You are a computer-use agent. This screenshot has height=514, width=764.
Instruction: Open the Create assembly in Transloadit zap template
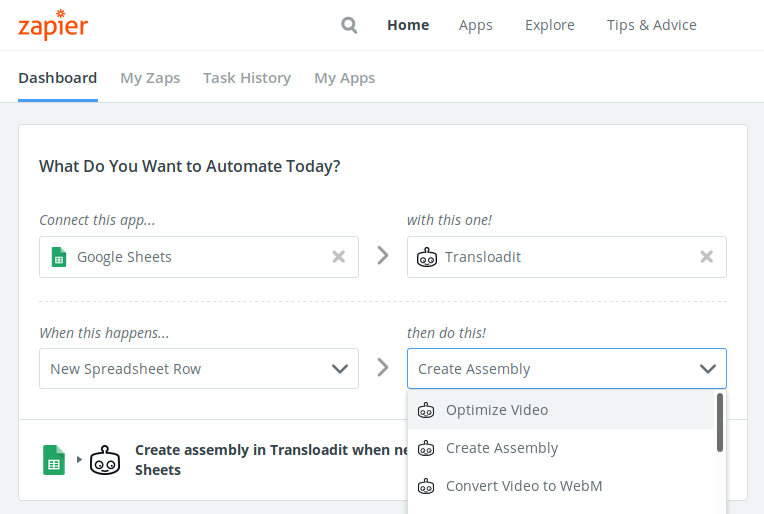pyautogui.click(x=270, y=459)
